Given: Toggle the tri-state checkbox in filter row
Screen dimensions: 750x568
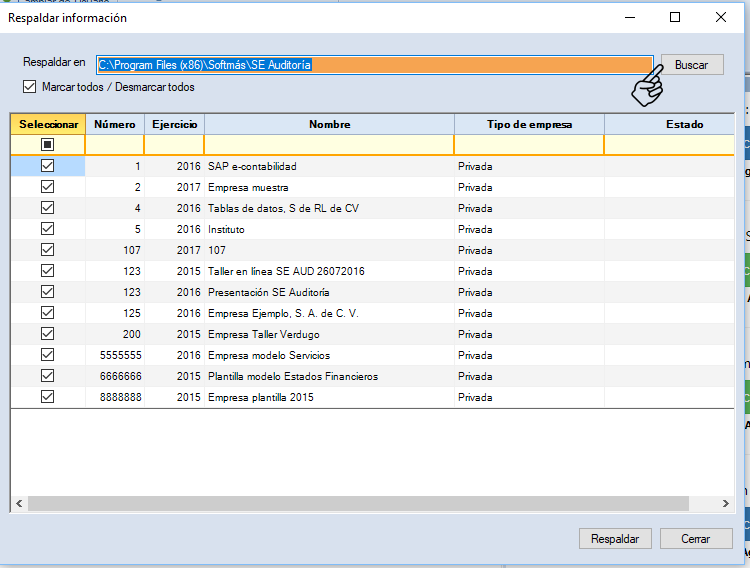Looking at the screenshot, I should (47, 145).
